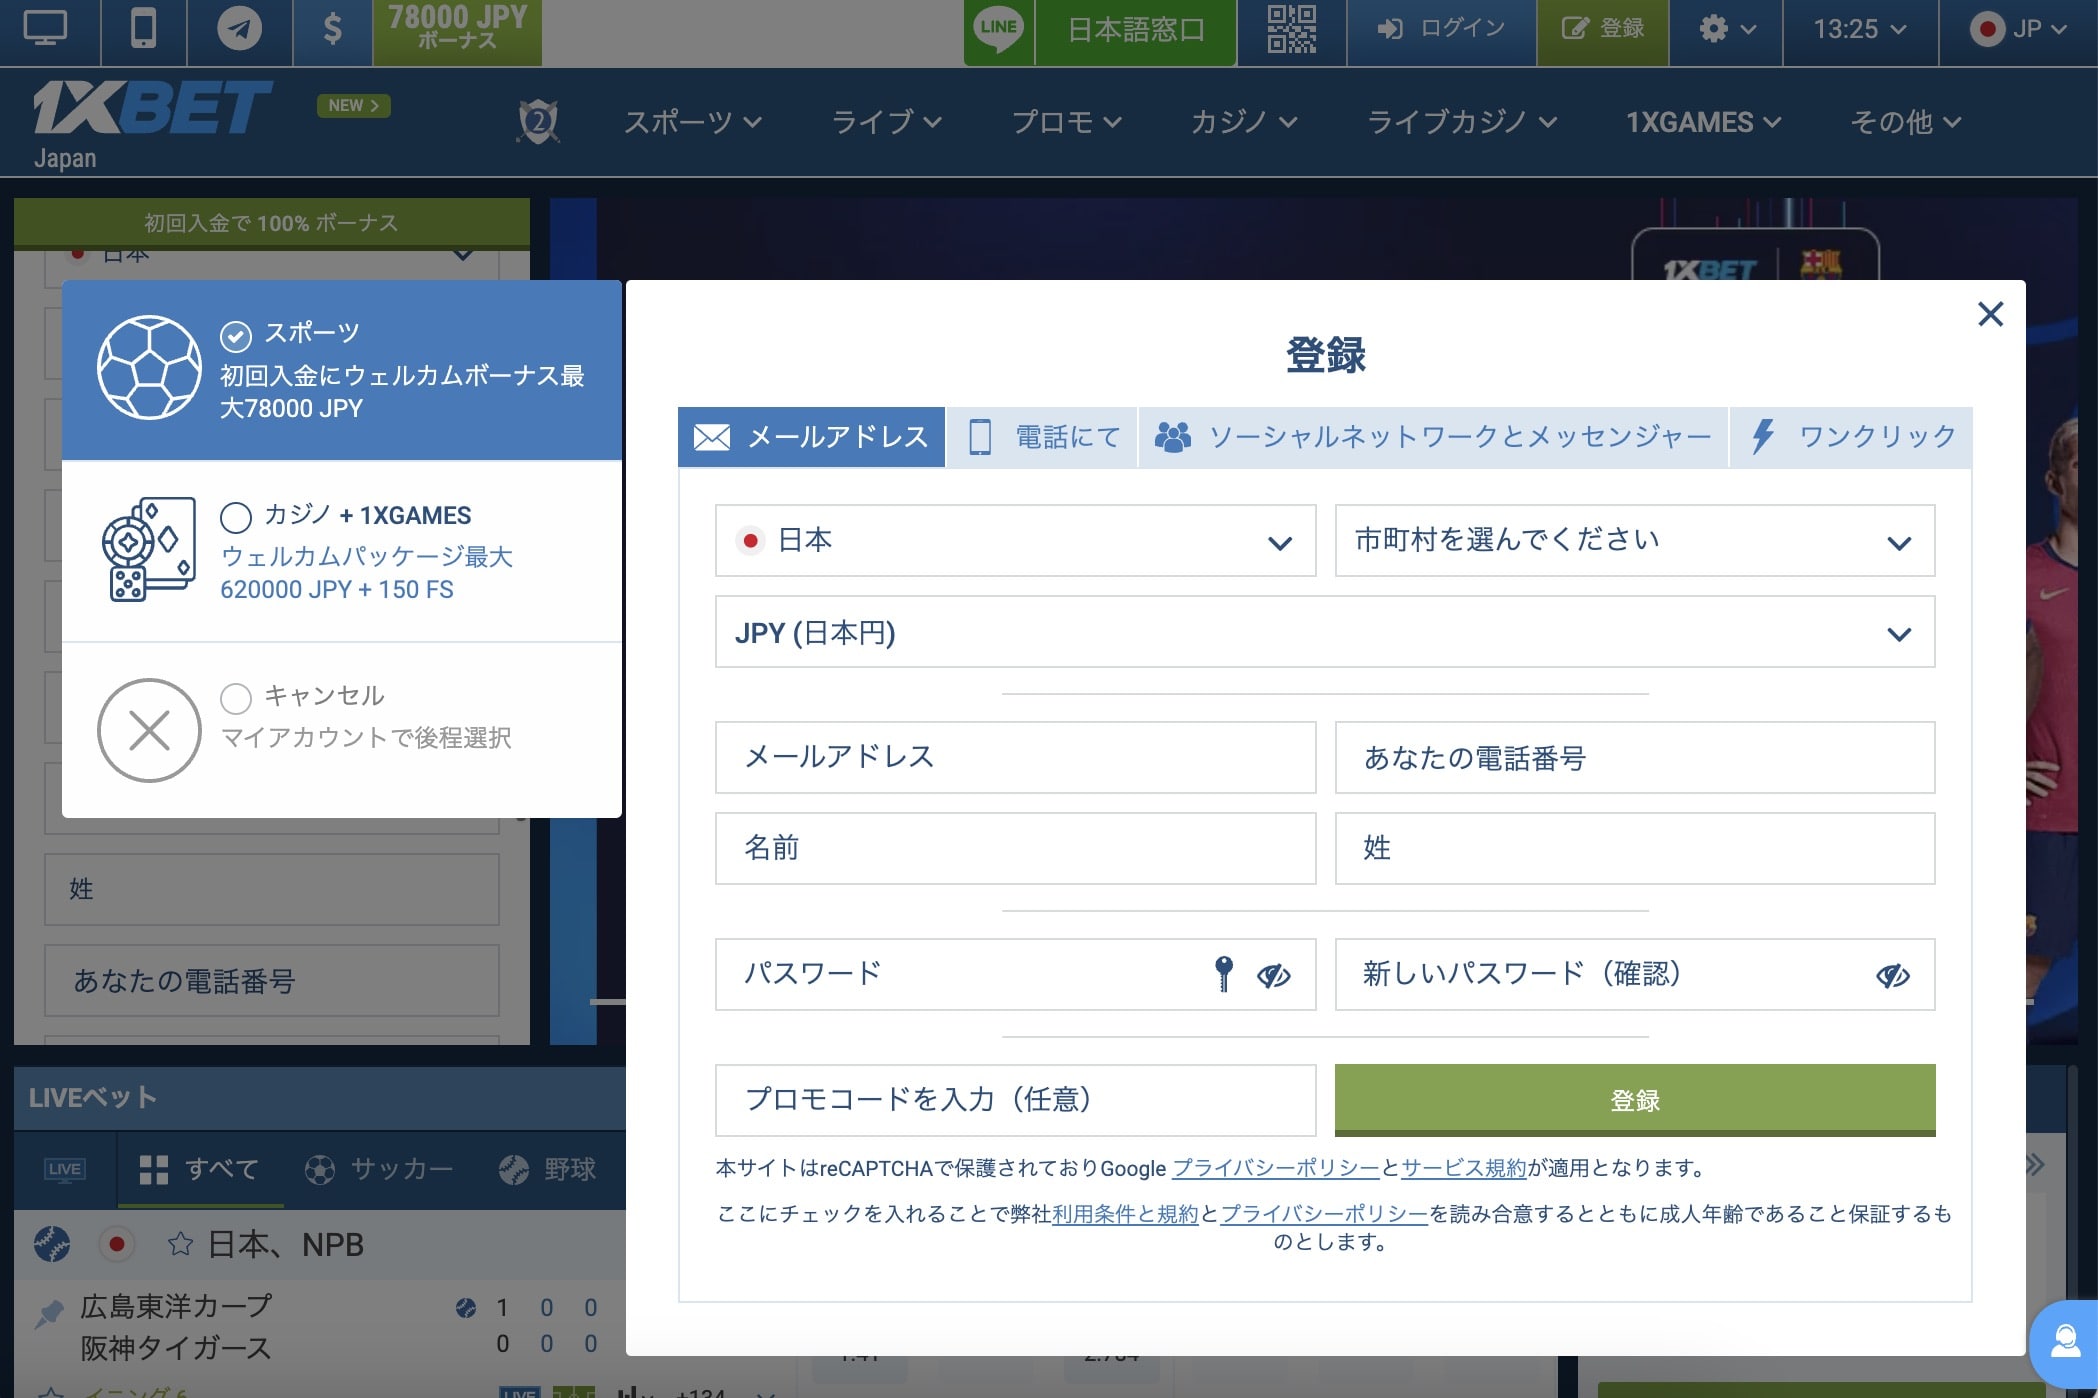This screenshot has height=1398, width=2098.
Task: Click ログイン button in top bar
Action: pyautogui.click(x=1441, y=29)
